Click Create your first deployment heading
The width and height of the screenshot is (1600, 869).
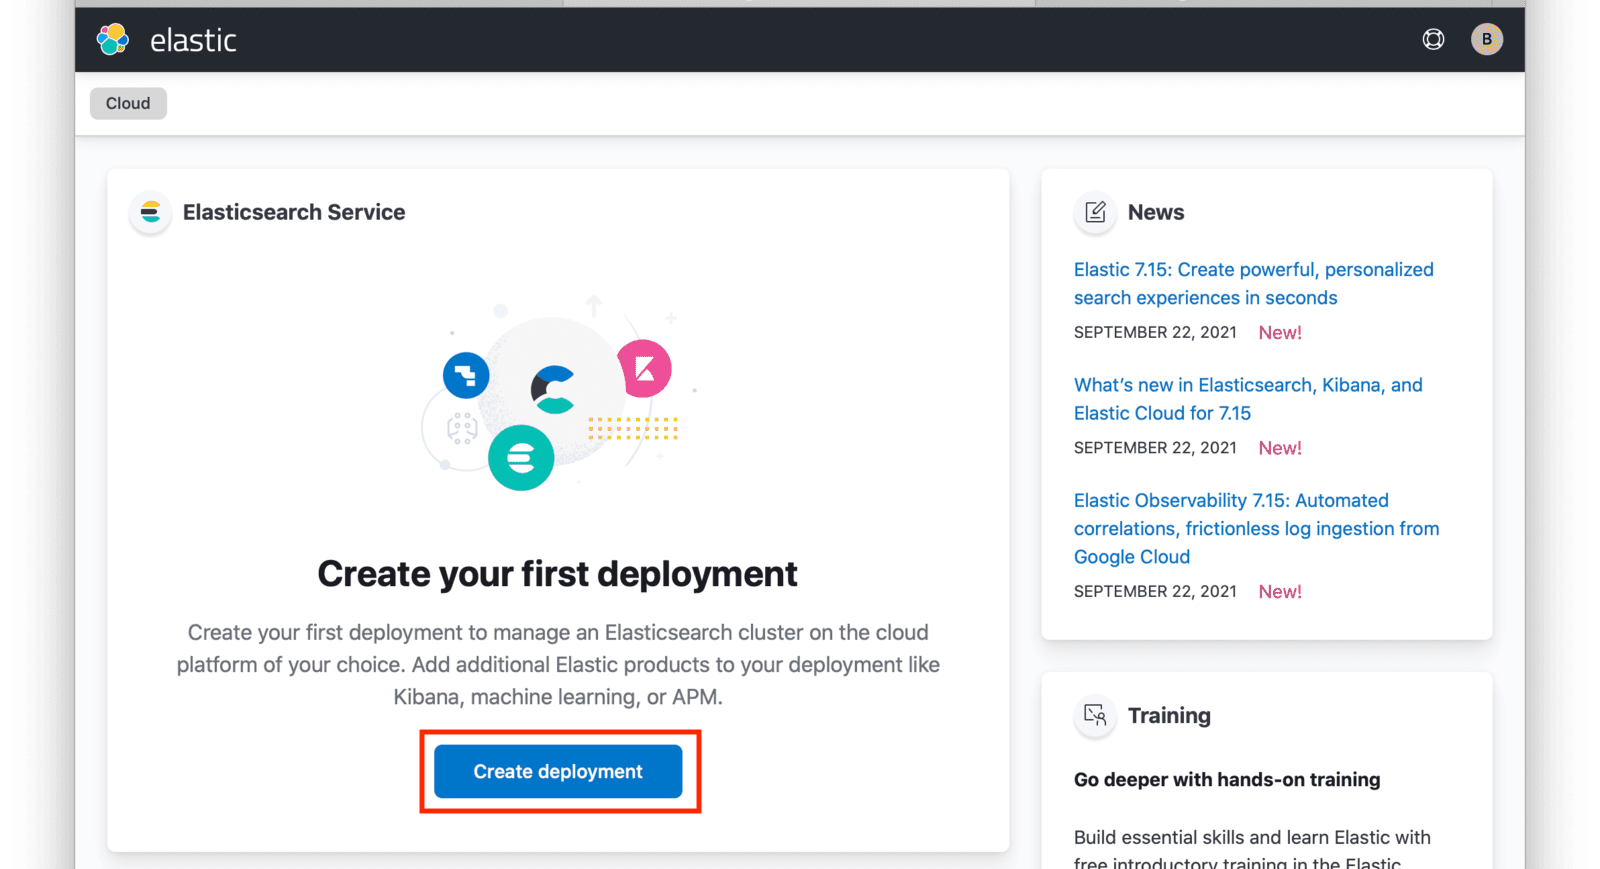[557, 574]
